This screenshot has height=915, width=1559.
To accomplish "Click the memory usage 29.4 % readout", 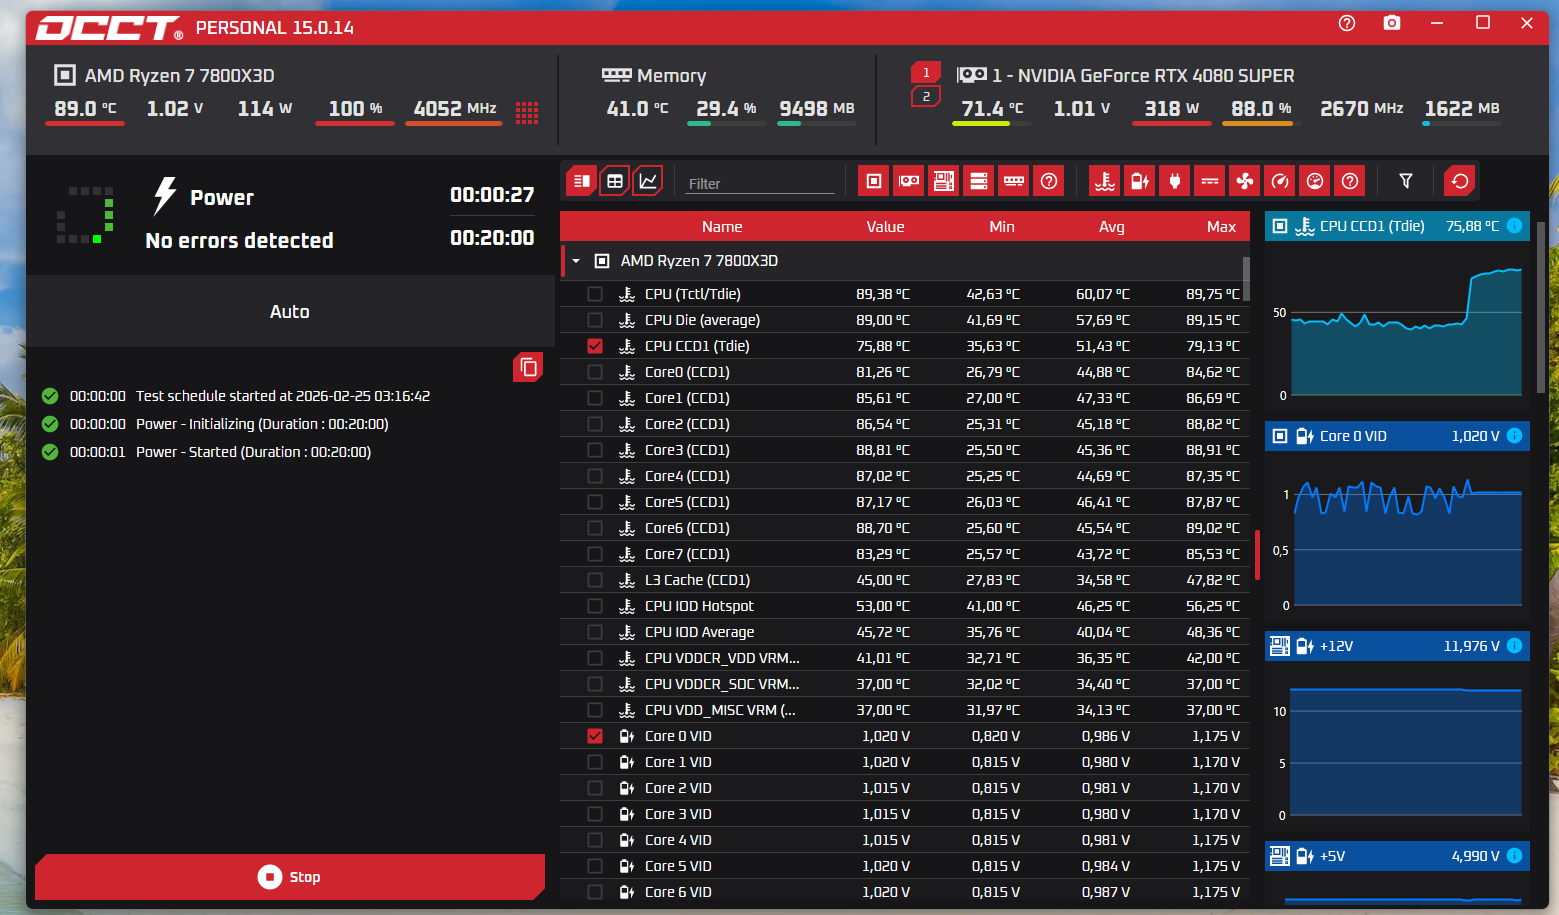I will [x=726, y=108].
